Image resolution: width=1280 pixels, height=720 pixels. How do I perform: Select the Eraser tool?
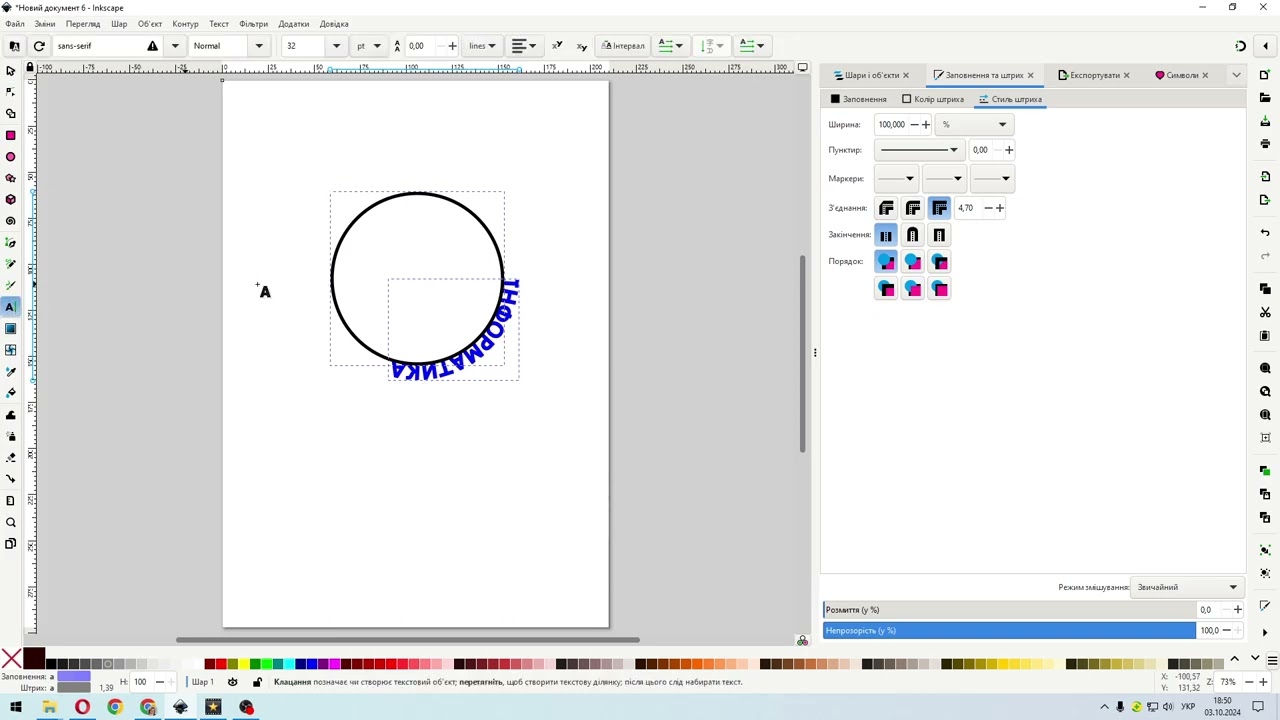11,457
